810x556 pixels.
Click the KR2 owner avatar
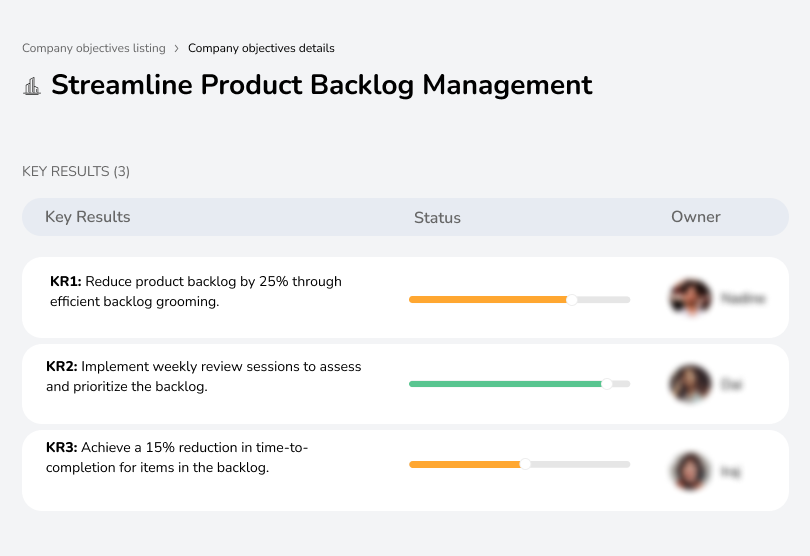click(690, 384)
